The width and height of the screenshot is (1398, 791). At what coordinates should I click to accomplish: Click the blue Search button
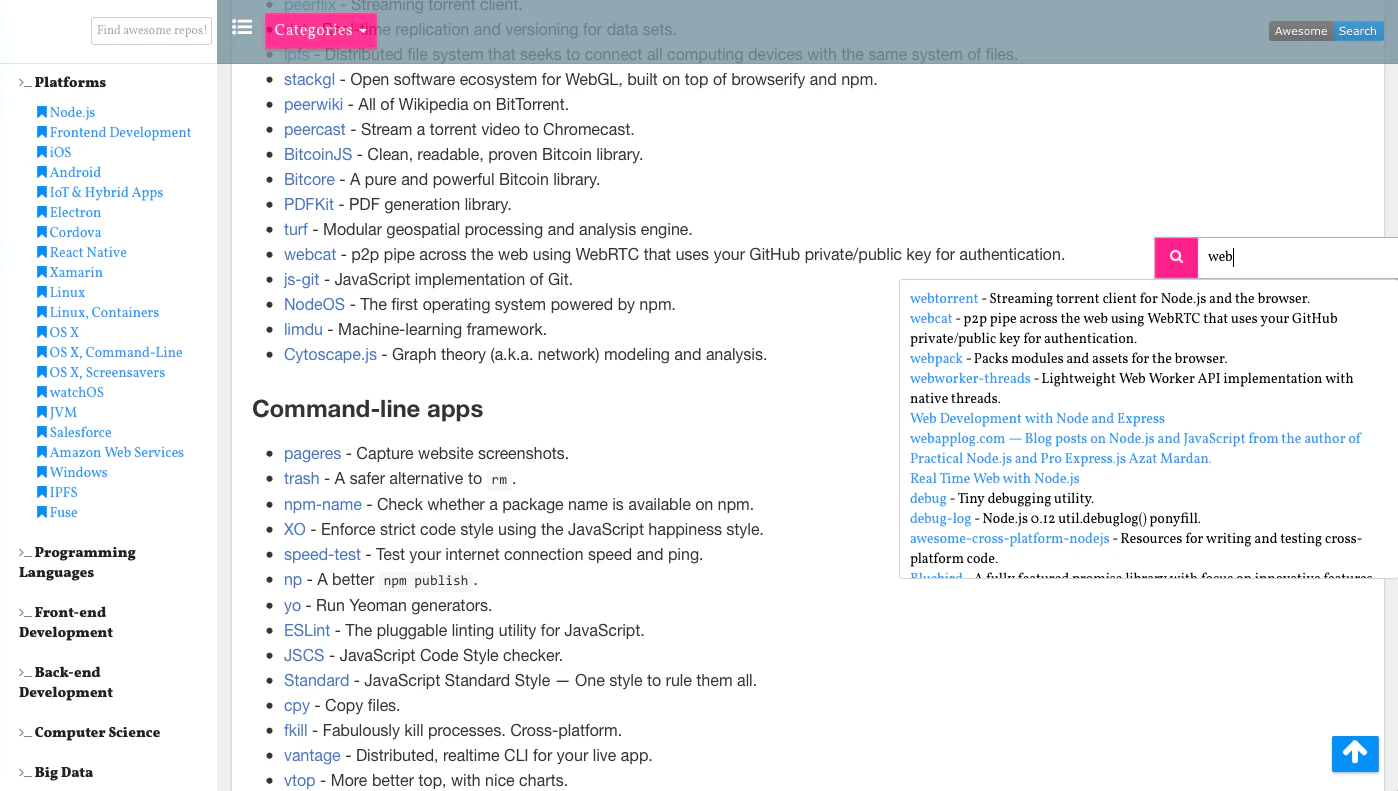(x=1358, y=31)
